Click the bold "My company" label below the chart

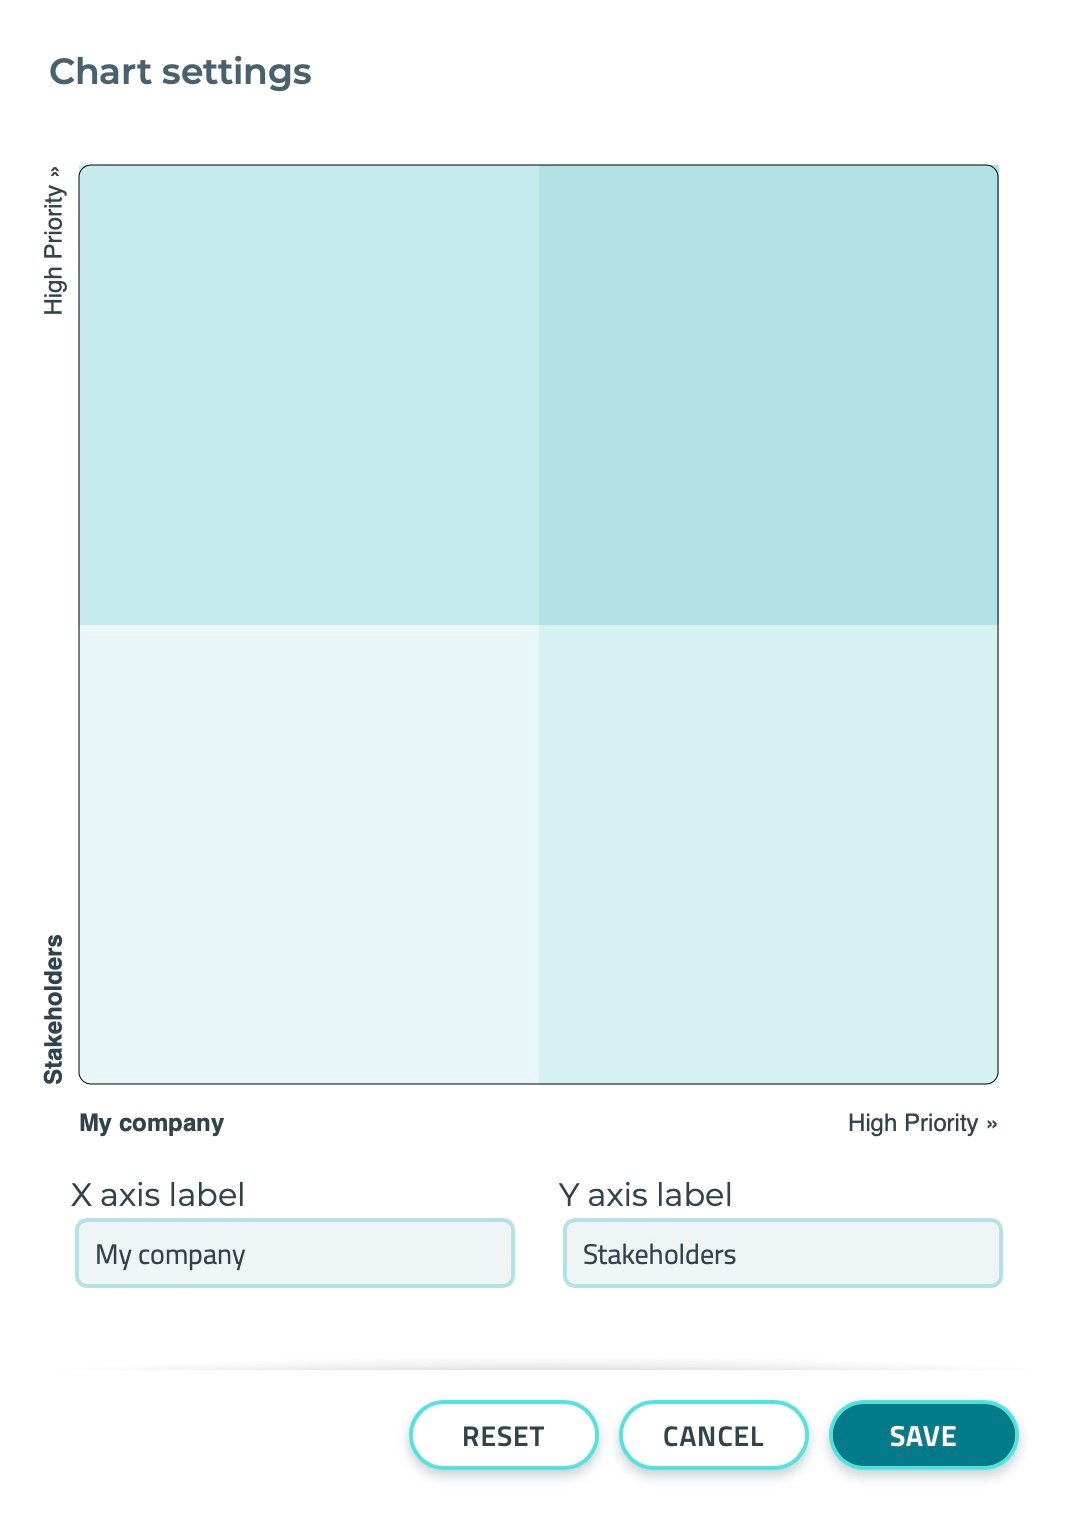[150, 1122]
